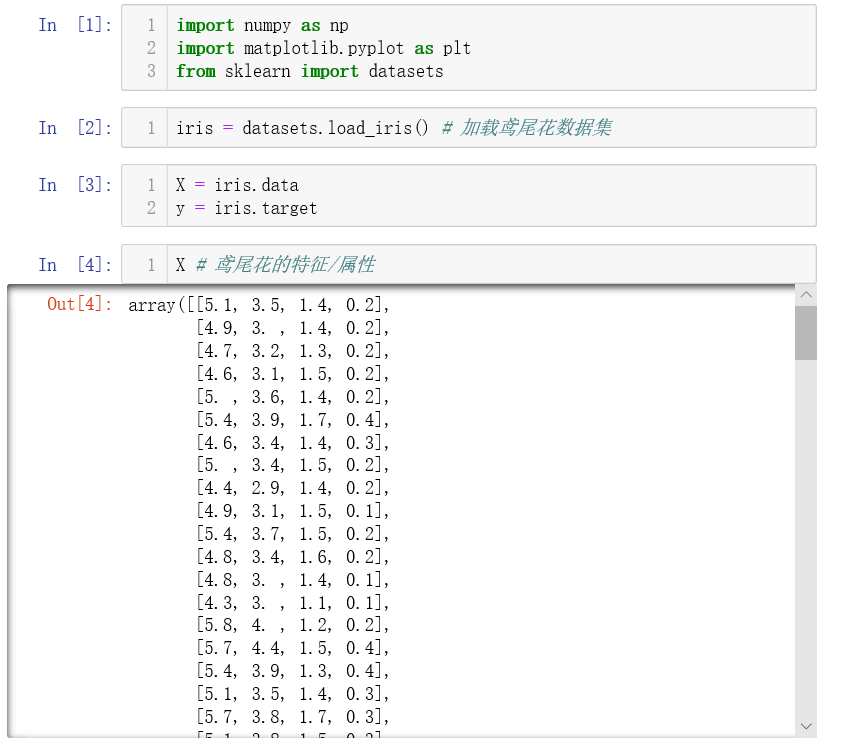Click the 'In [1]:' prompt label
Screen dimensions: 841x746
coord(75,25)
